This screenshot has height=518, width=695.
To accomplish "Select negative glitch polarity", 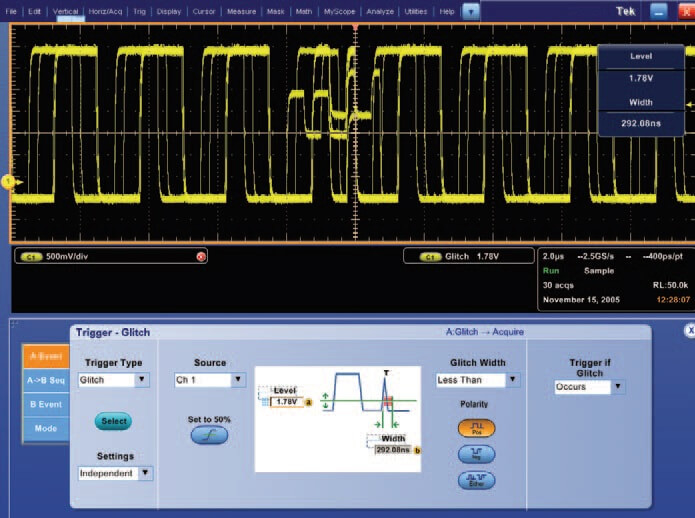I will click(476, 454).
